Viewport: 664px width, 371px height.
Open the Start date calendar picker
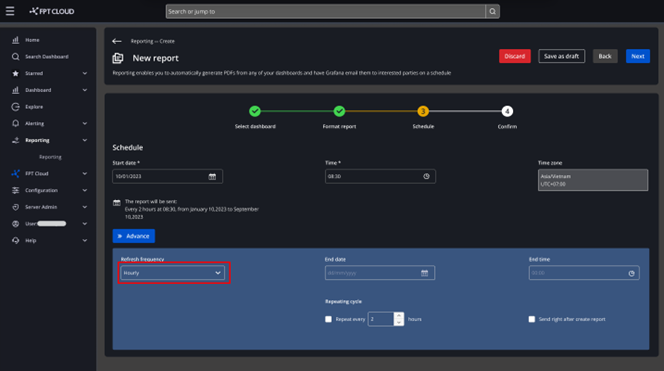212,177
